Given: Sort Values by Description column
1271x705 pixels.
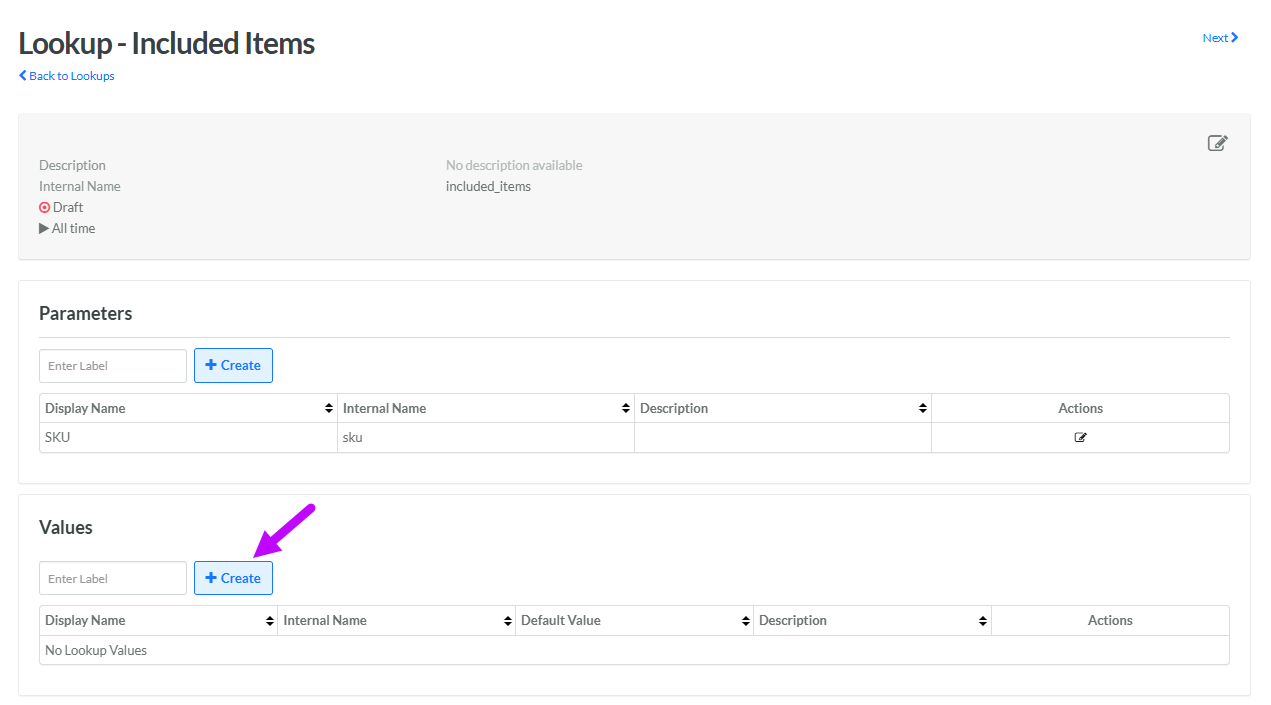Looking at the screenshot, I should click(983, 621).
